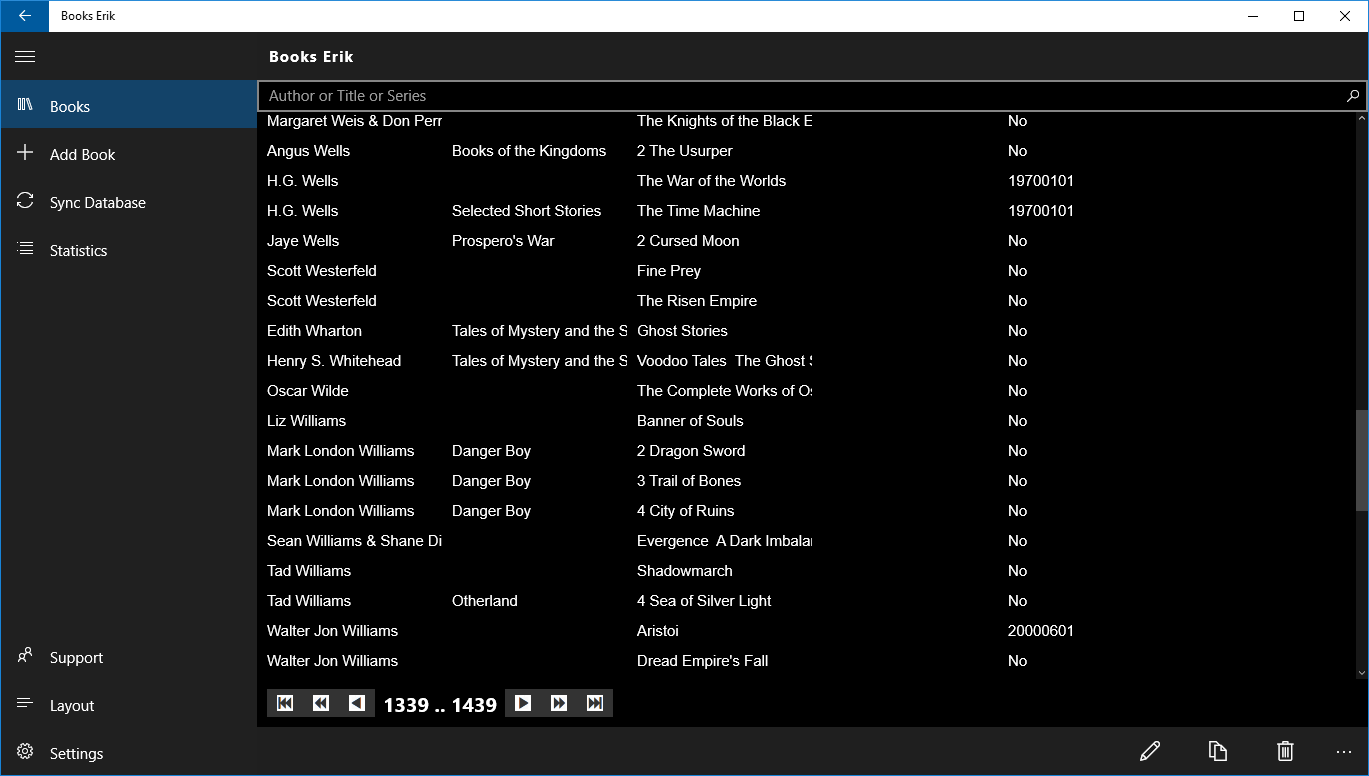Click the read date '20000601'
The height and width of the screenshot is (776, 1369).
click(1041, 631)
